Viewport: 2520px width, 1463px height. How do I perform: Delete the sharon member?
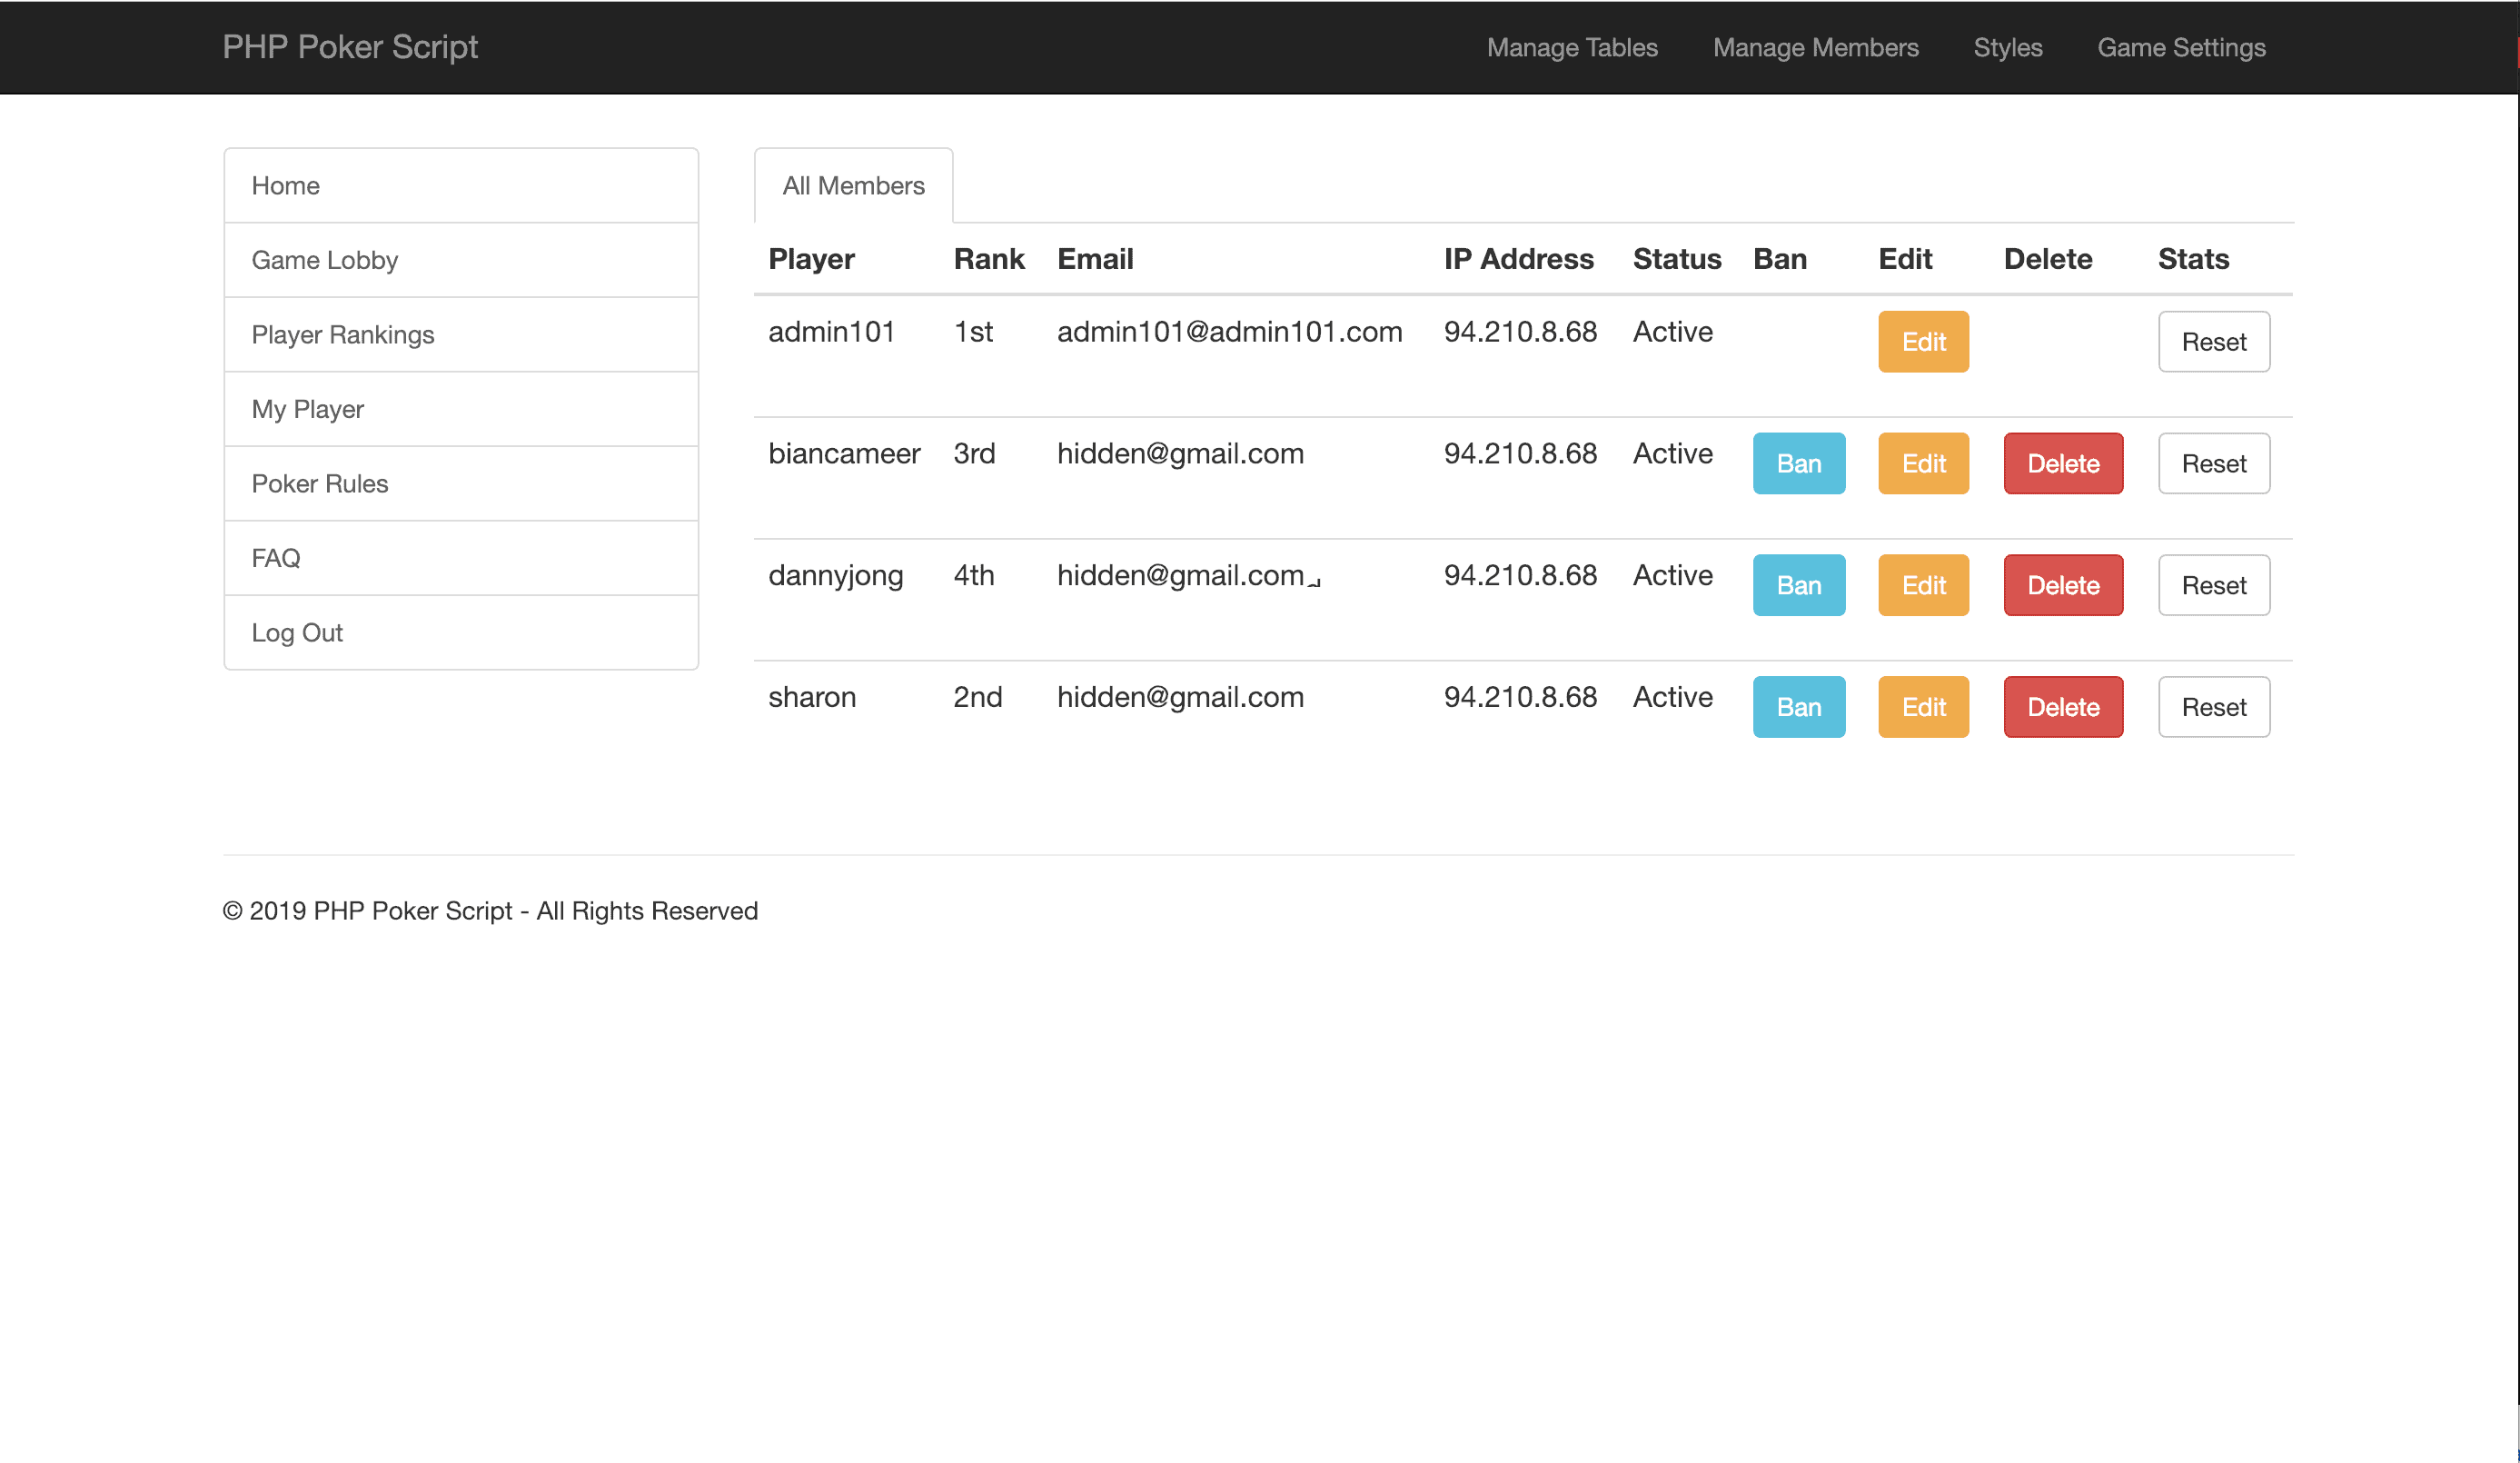[2063, 707]
